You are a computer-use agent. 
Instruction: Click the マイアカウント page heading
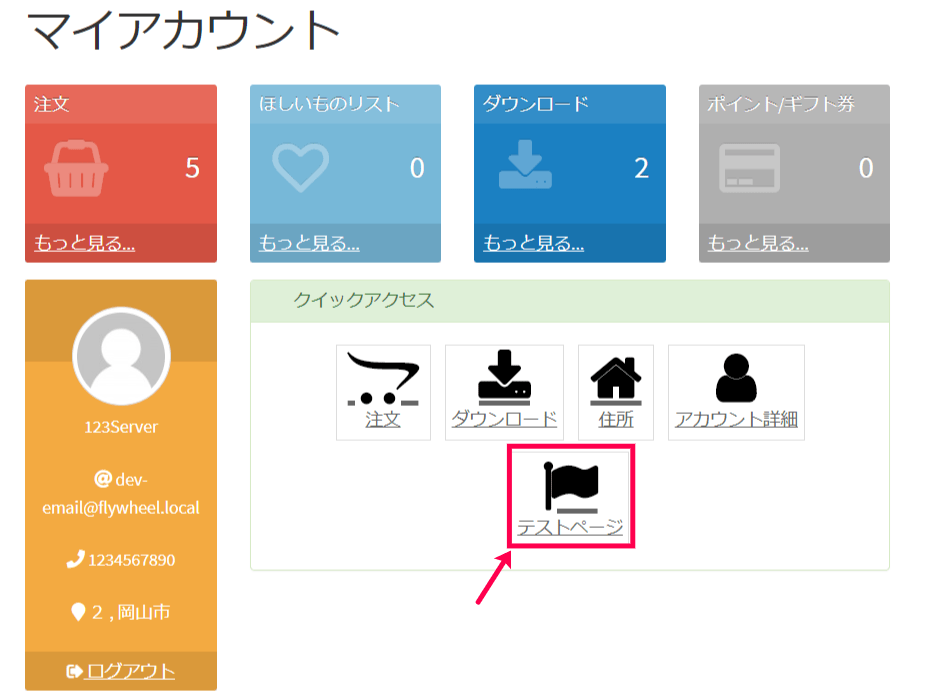183,30
